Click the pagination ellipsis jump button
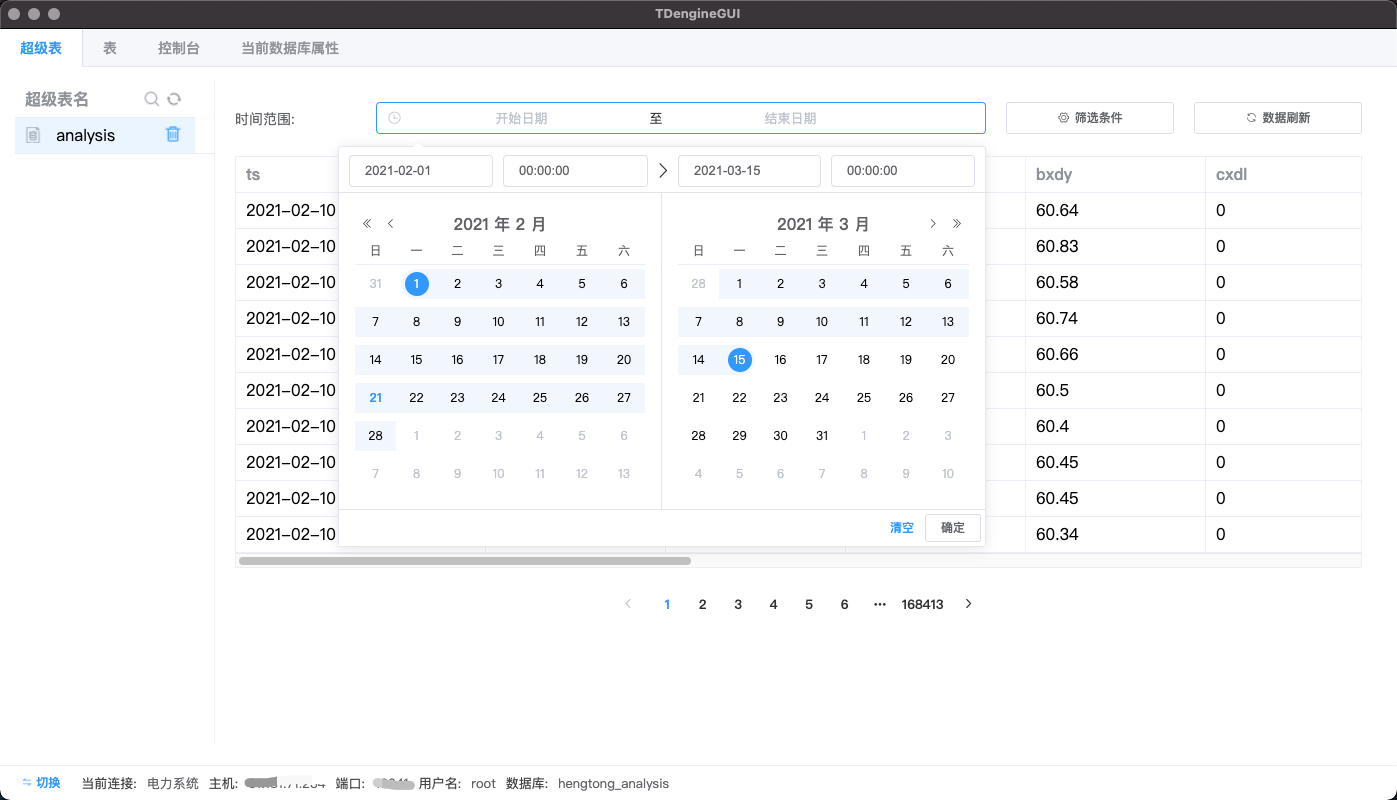The height and width of the screenshot is (800, 1397). 880,604
